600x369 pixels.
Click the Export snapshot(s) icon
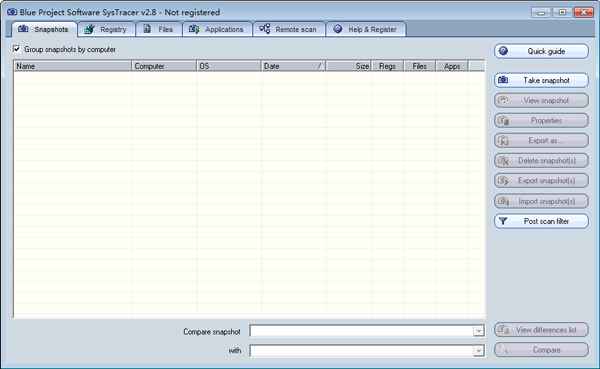point(503,180)
